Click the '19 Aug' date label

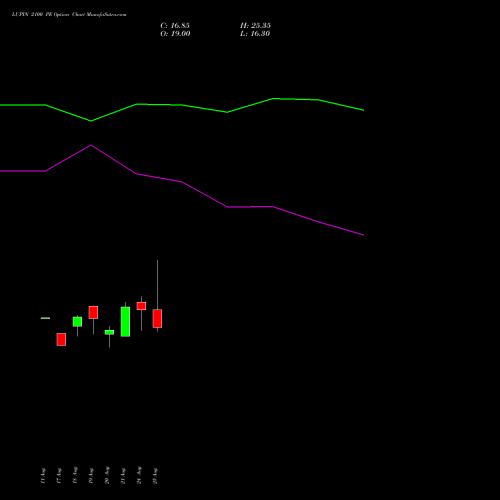(x=91, y=476)
